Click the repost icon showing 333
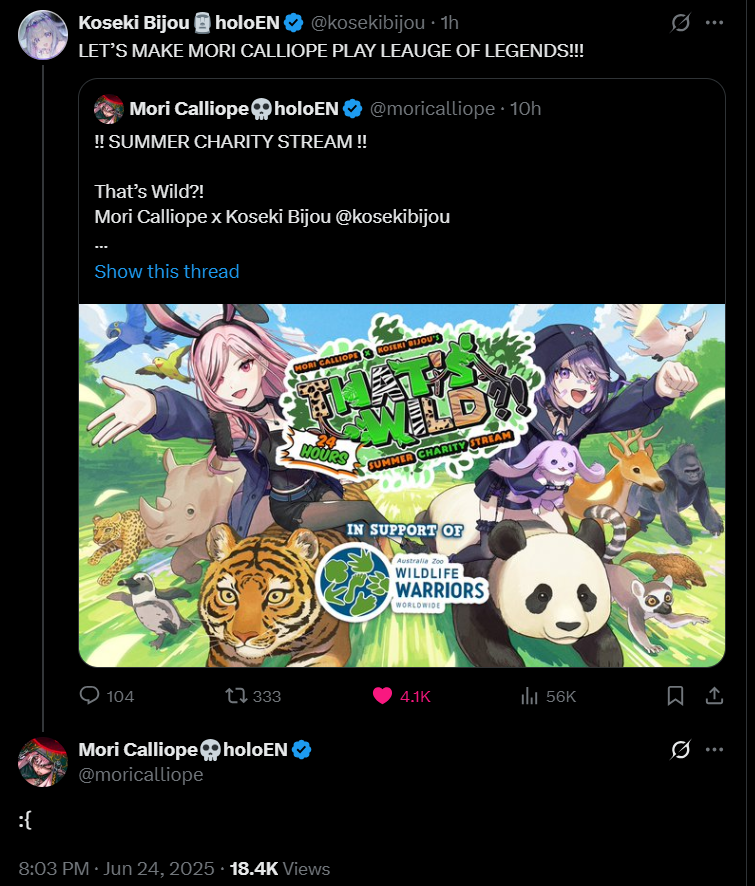 point(236,696)
